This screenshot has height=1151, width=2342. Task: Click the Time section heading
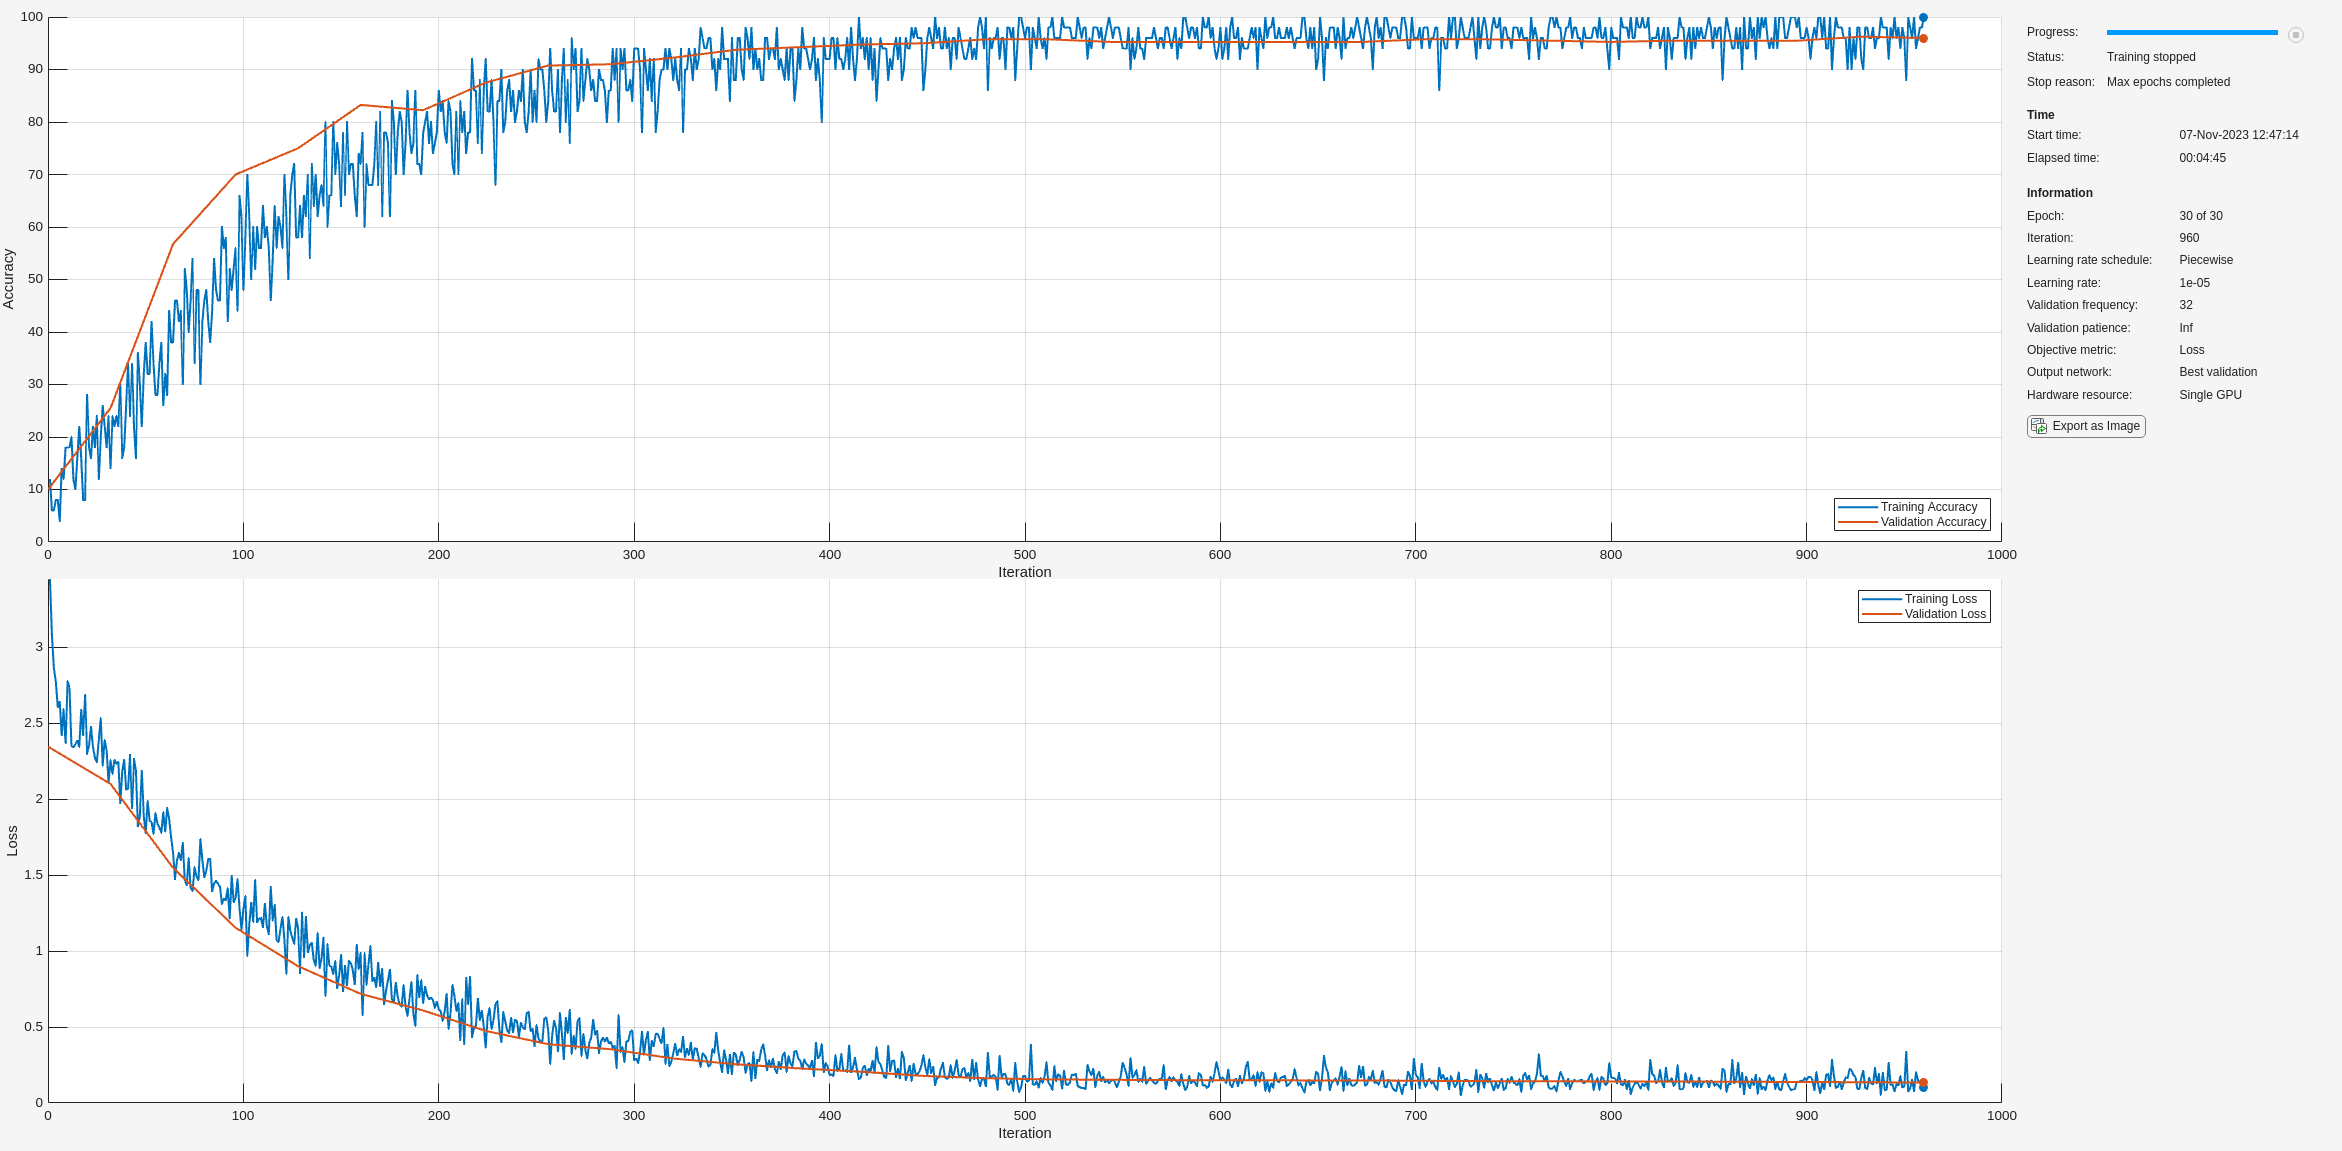click(x=2040, y=115)
